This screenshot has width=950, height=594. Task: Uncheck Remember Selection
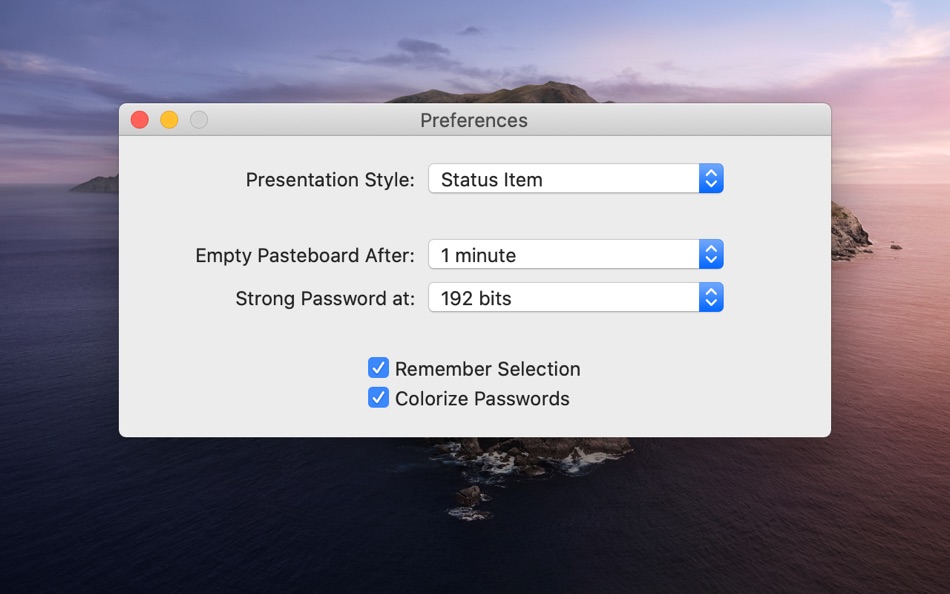coord(378,368)
